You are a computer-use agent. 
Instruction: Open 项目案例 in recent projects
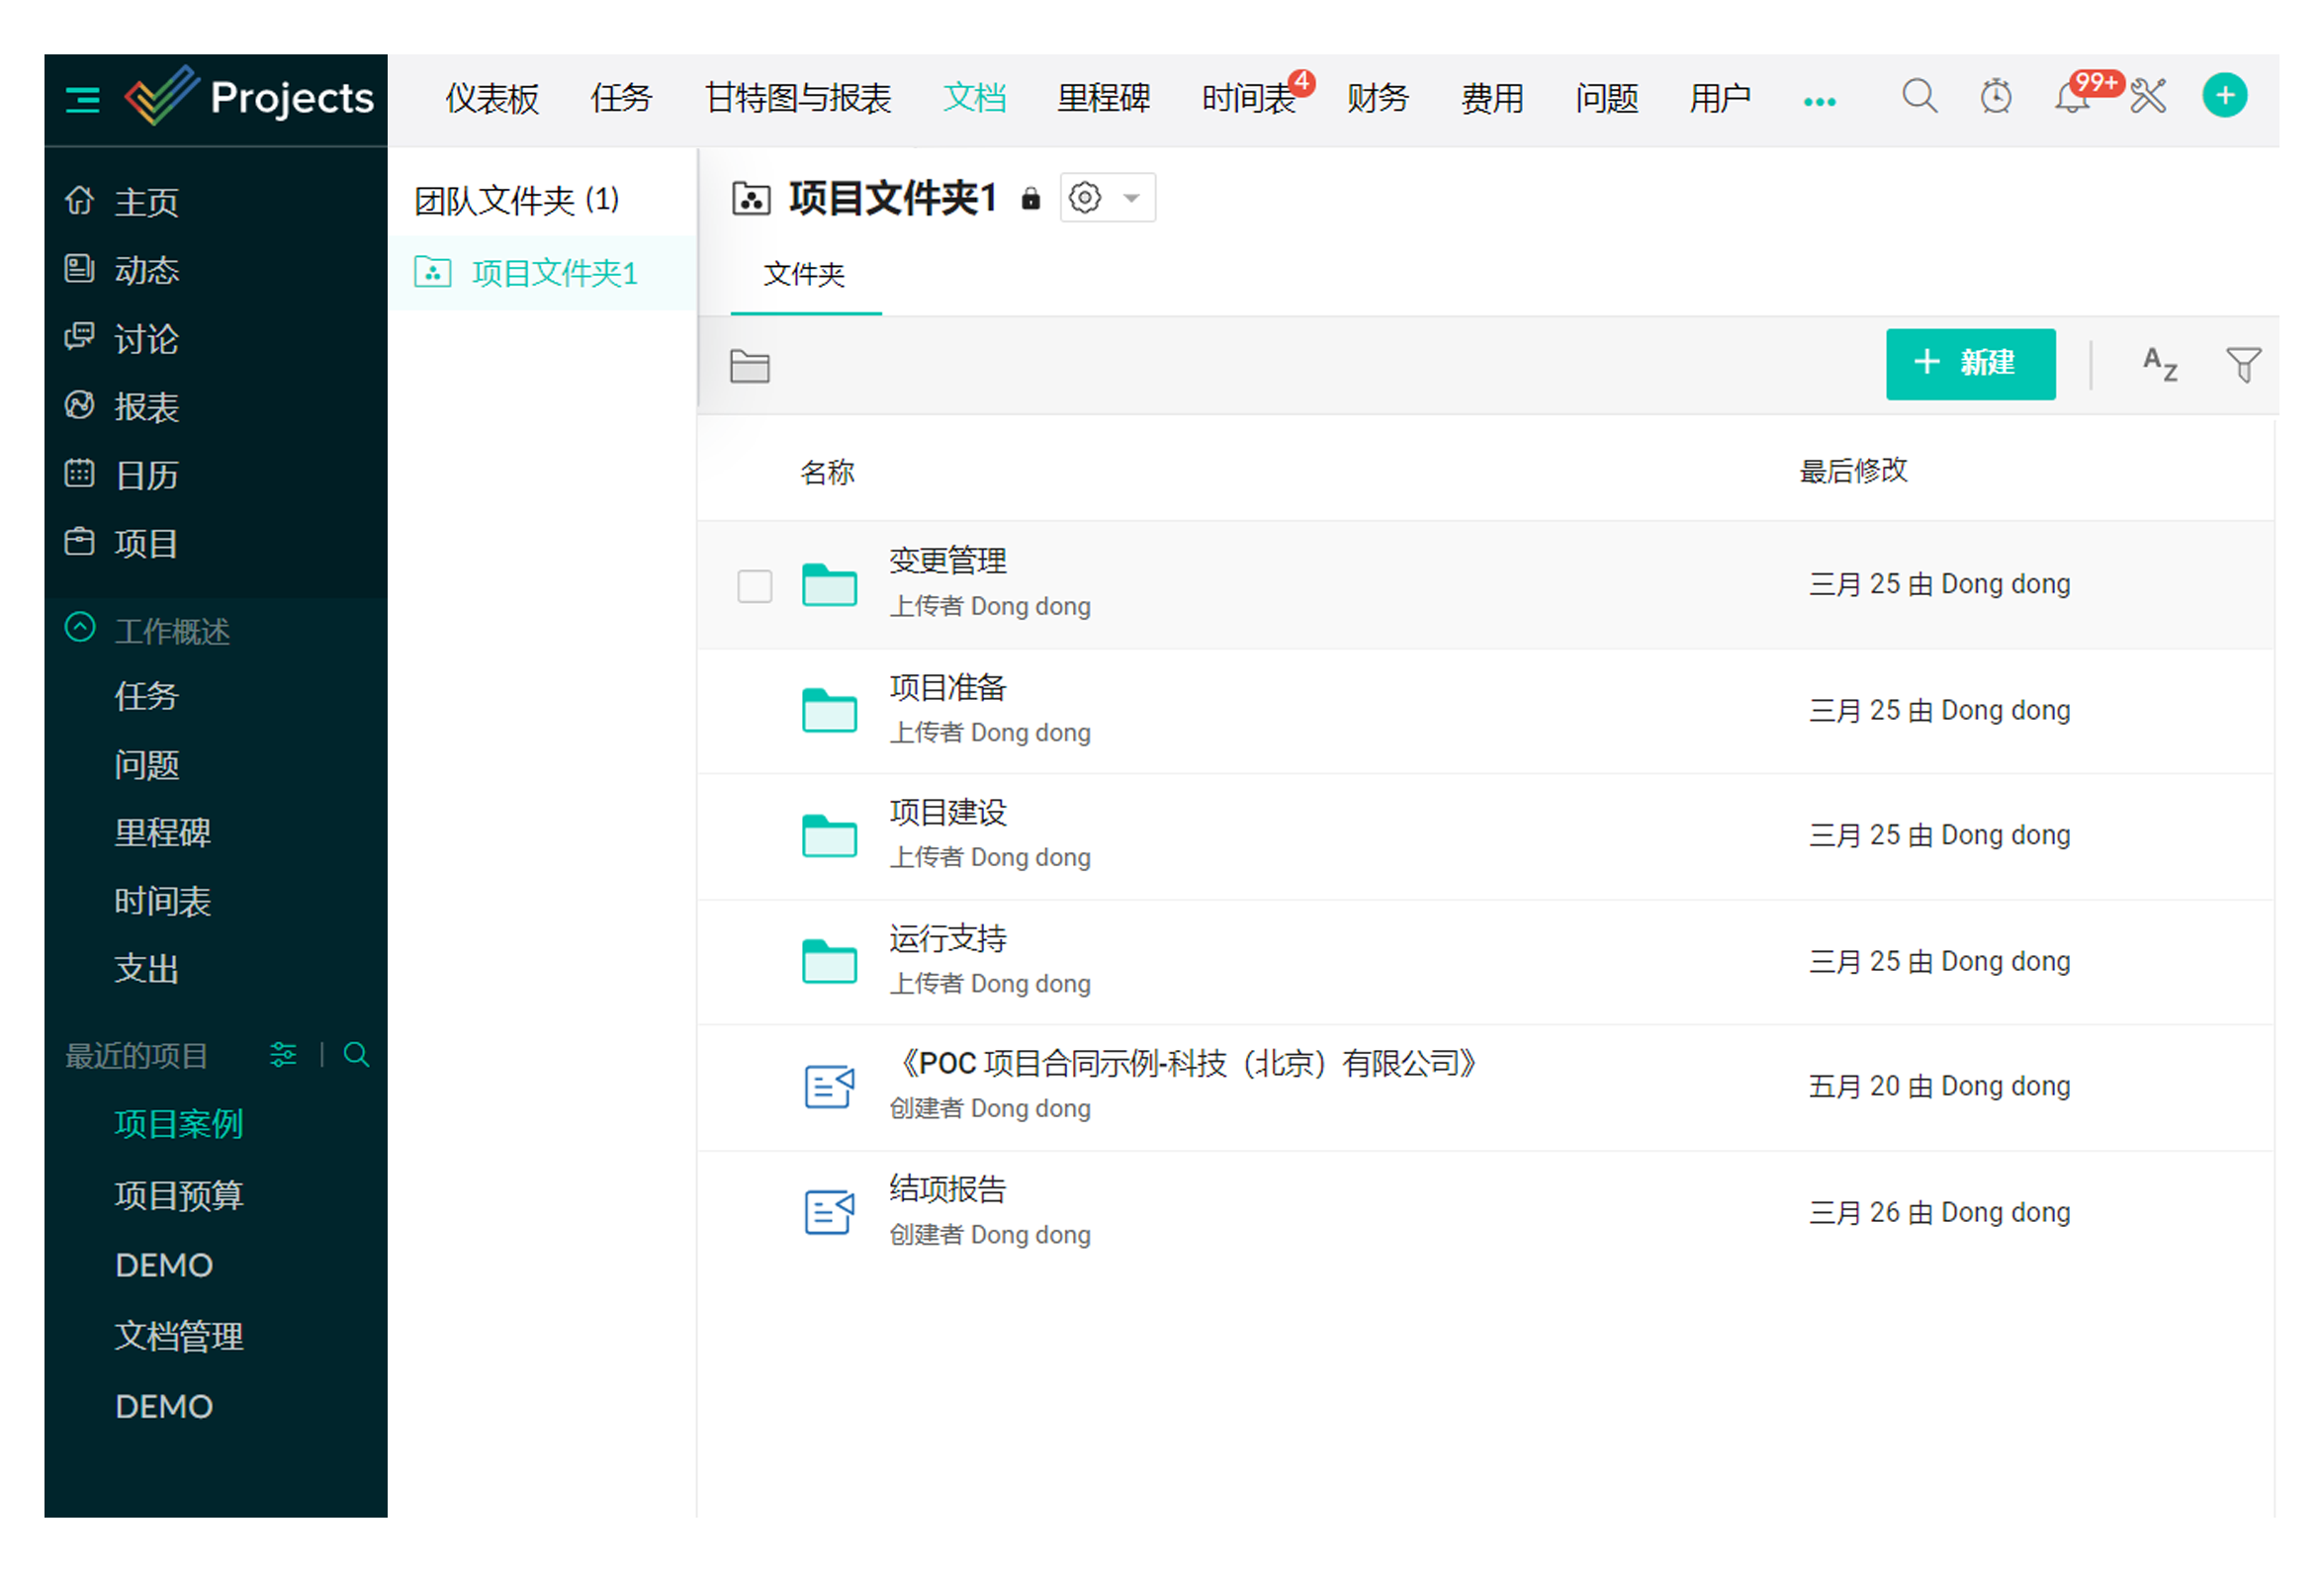click(178, 1124)
